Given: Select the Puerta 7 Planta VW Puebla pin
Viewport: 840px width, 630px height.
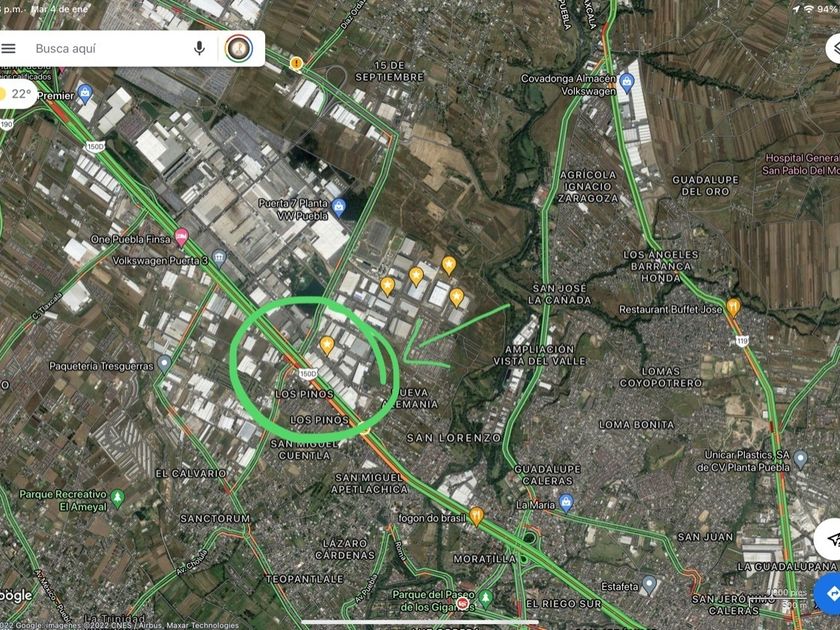Looking at the screenshot, I should (338, 207).
